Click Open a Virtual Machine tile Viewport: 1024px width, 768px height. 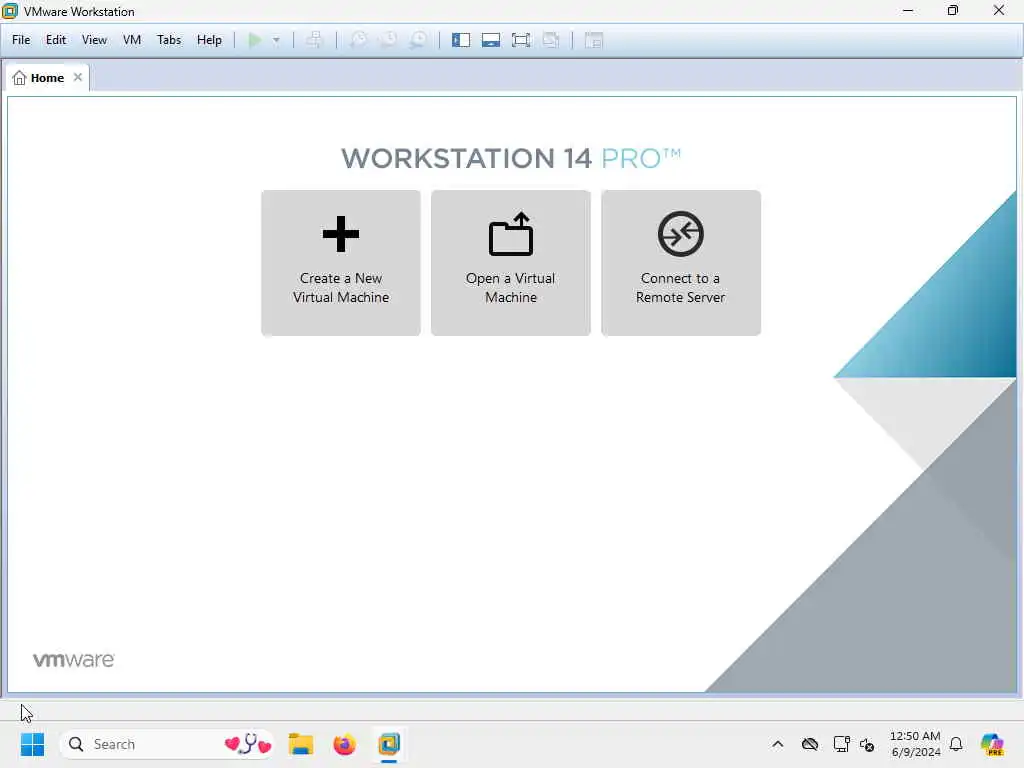coord(511,263)
